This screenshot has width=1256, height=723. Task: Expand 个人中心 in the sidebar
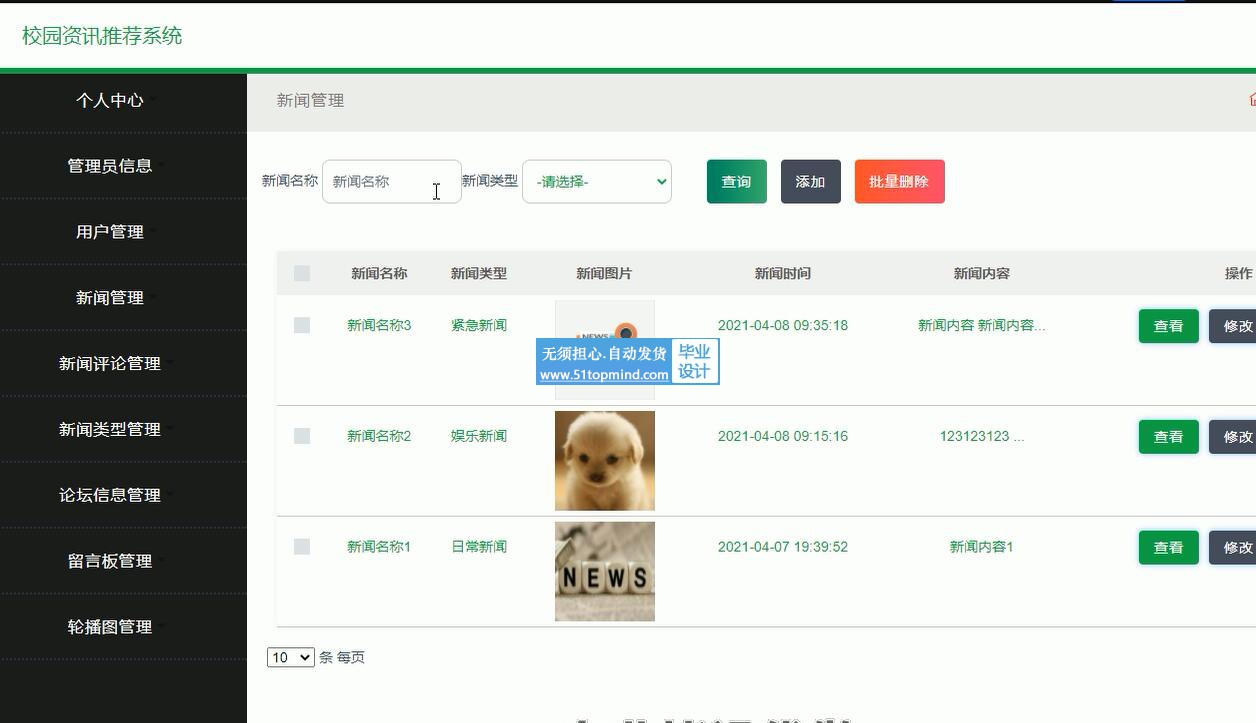point(110,100)
